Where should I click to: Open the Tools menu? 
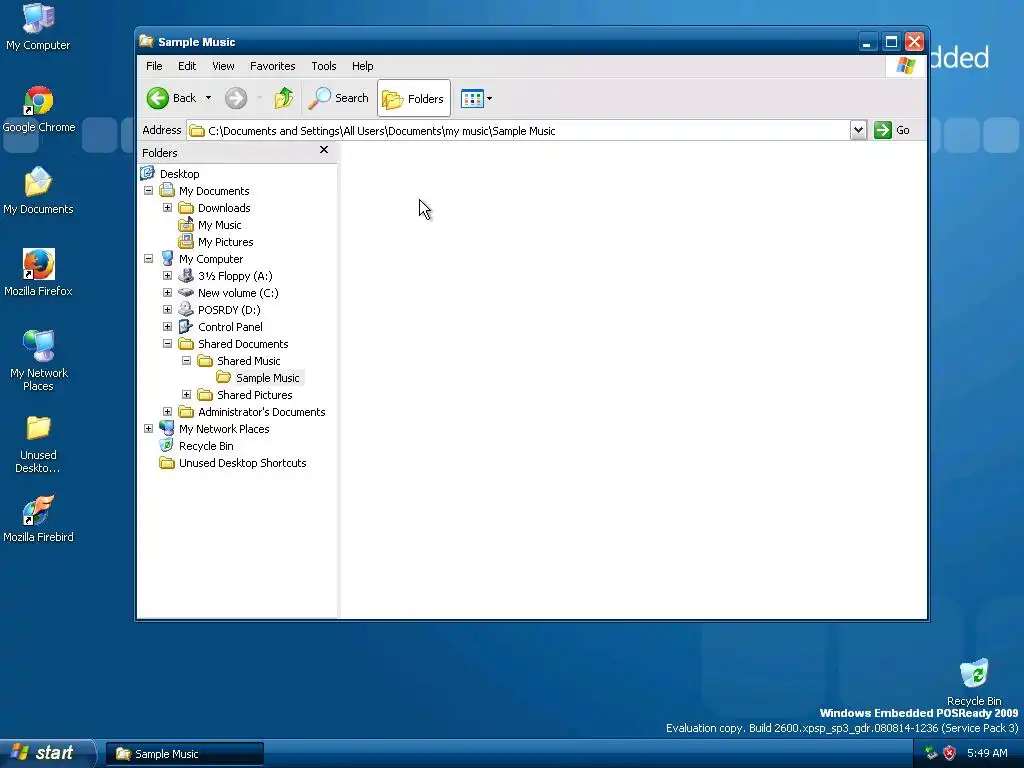point(324,66)
